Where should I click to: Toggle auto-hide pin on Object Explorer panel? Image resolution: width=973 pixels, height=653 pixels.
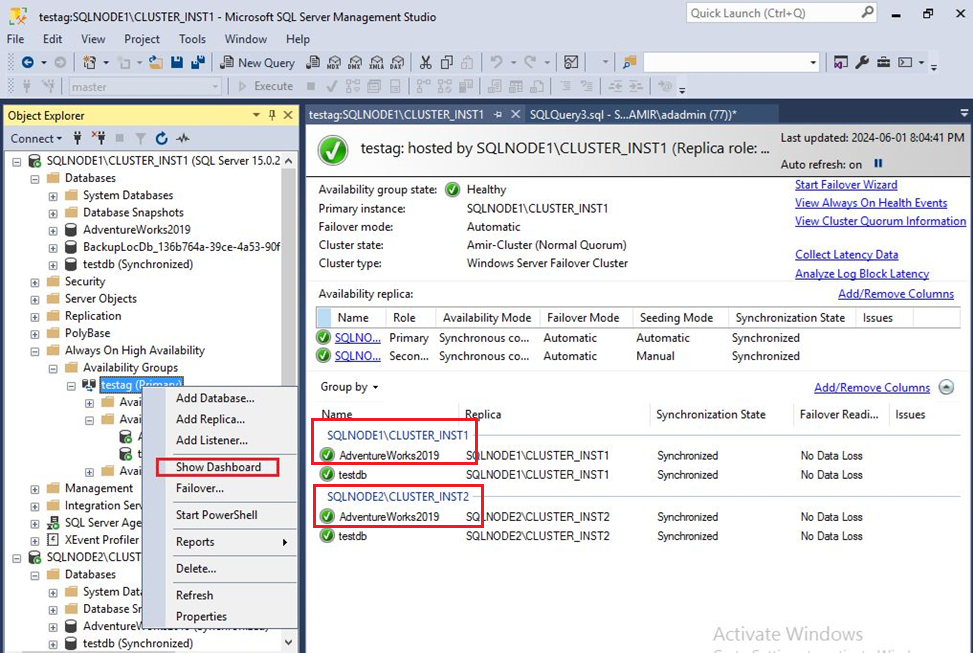272,115
